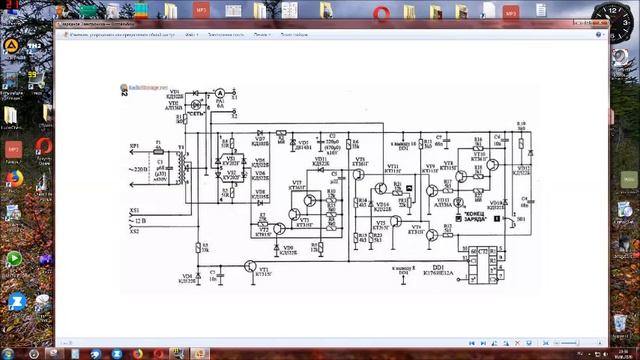Click the slideshow icon in bottom bar

pyautogui.click(x=529, y=343)
